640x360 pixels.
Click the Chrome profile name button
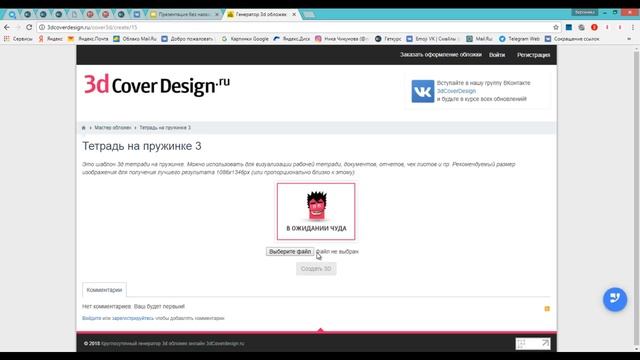click(x=584, y=12)
